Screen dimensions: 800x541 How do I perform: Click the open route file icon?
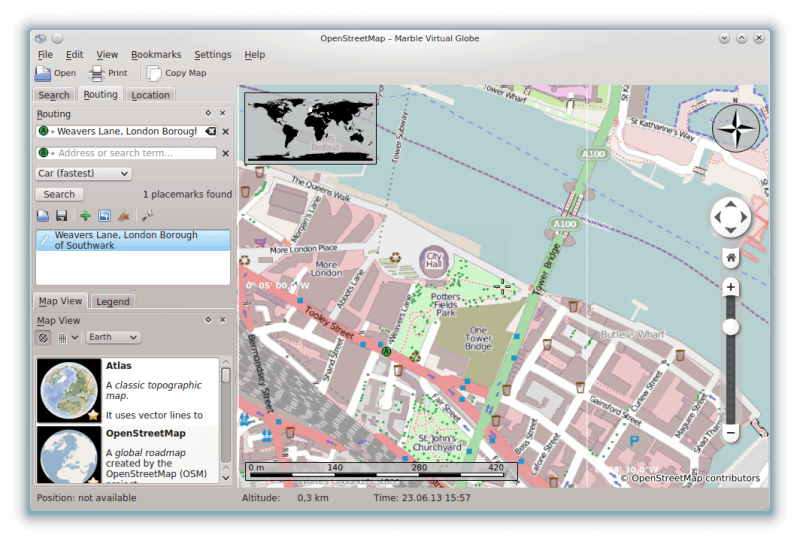pos(43,216)
